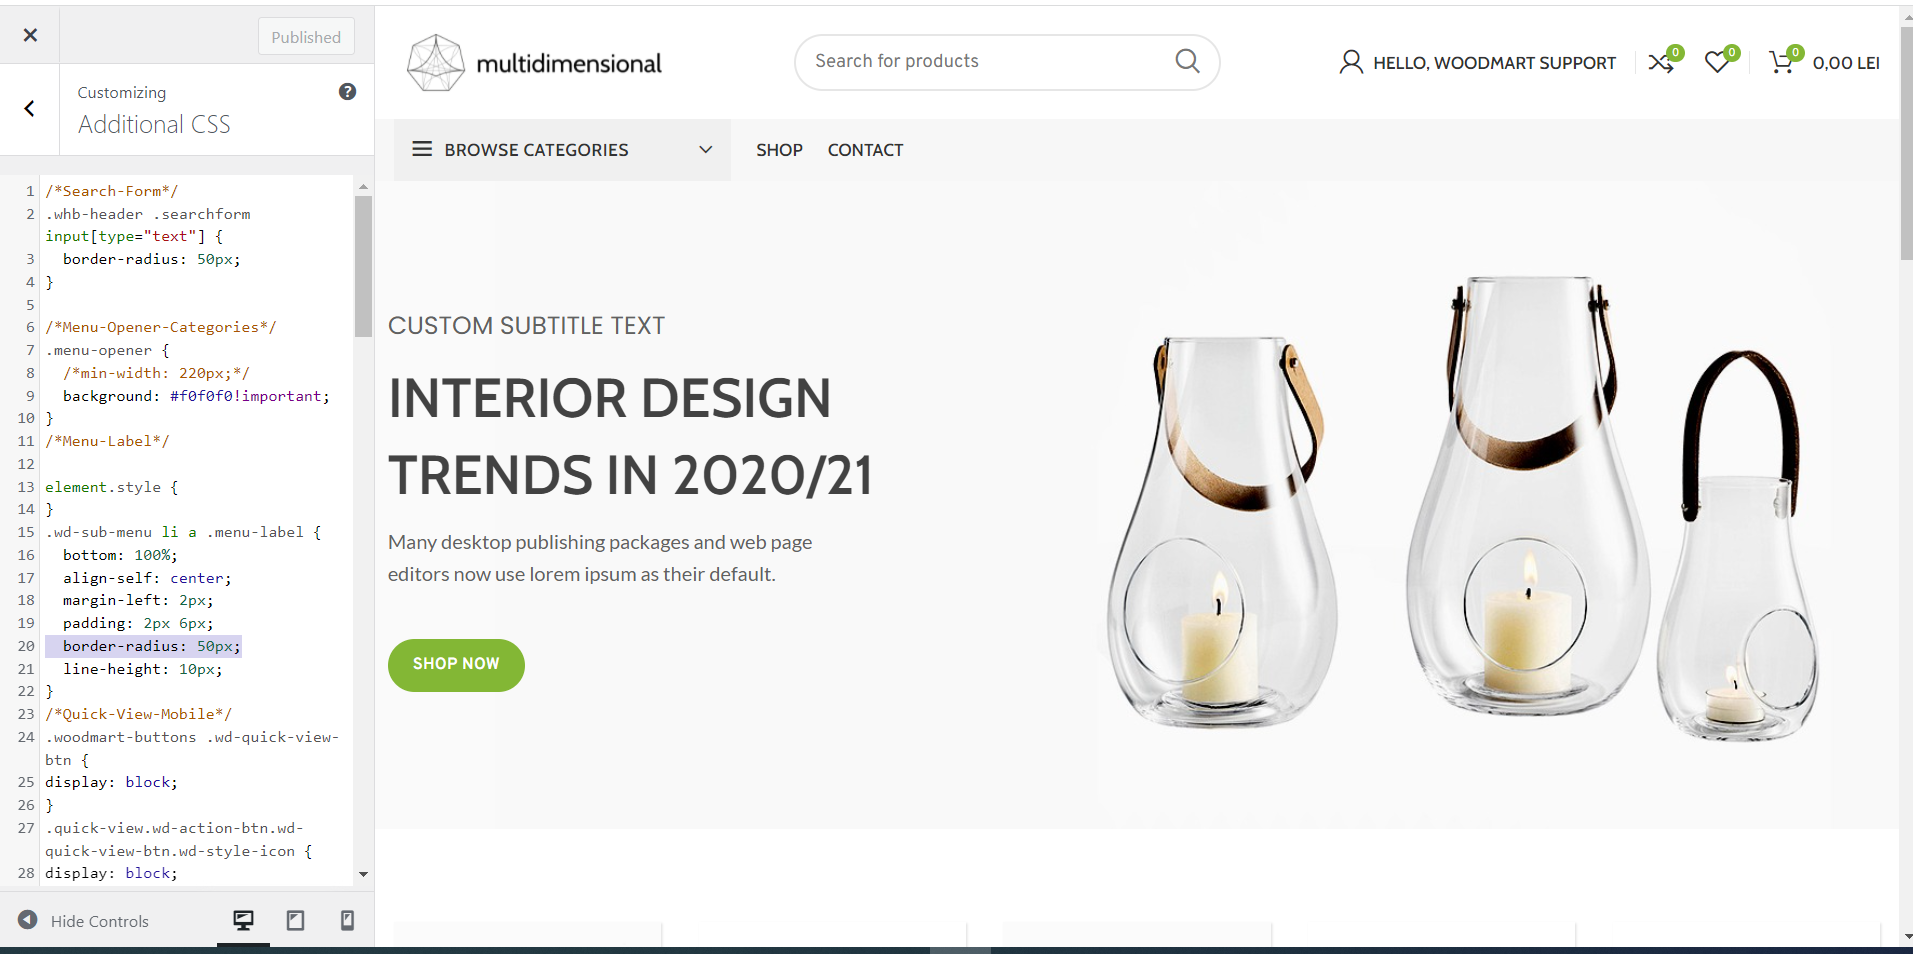Click the multidimensional logo
Screen dimensions: 1913x954
[x=534, y=63]
